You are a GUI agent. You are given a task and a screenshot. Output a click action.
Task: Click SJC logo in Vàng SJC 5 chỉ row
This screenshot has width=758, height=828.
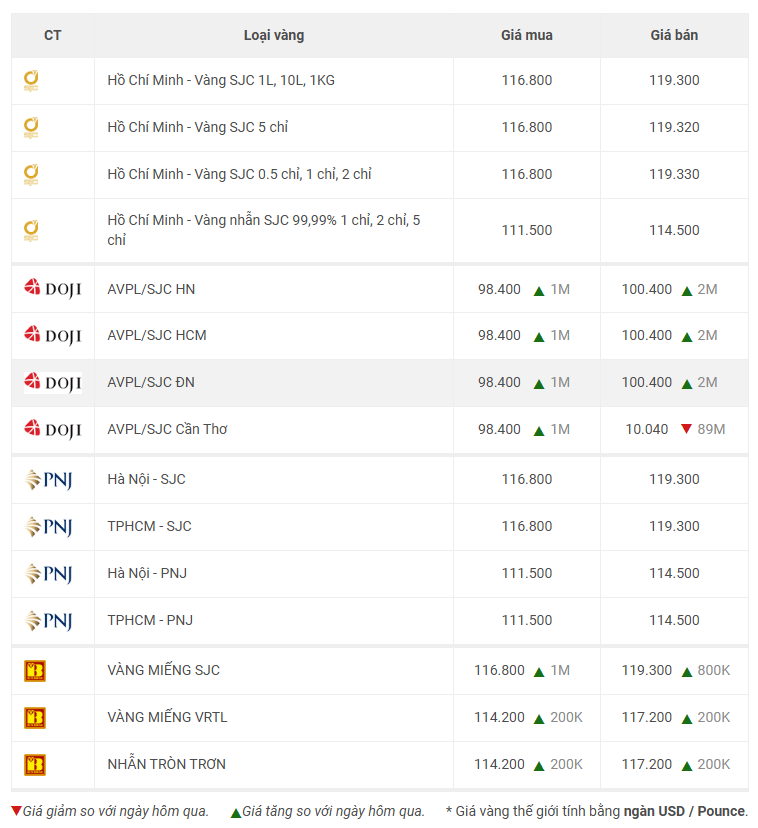click(x=31, y=128)
